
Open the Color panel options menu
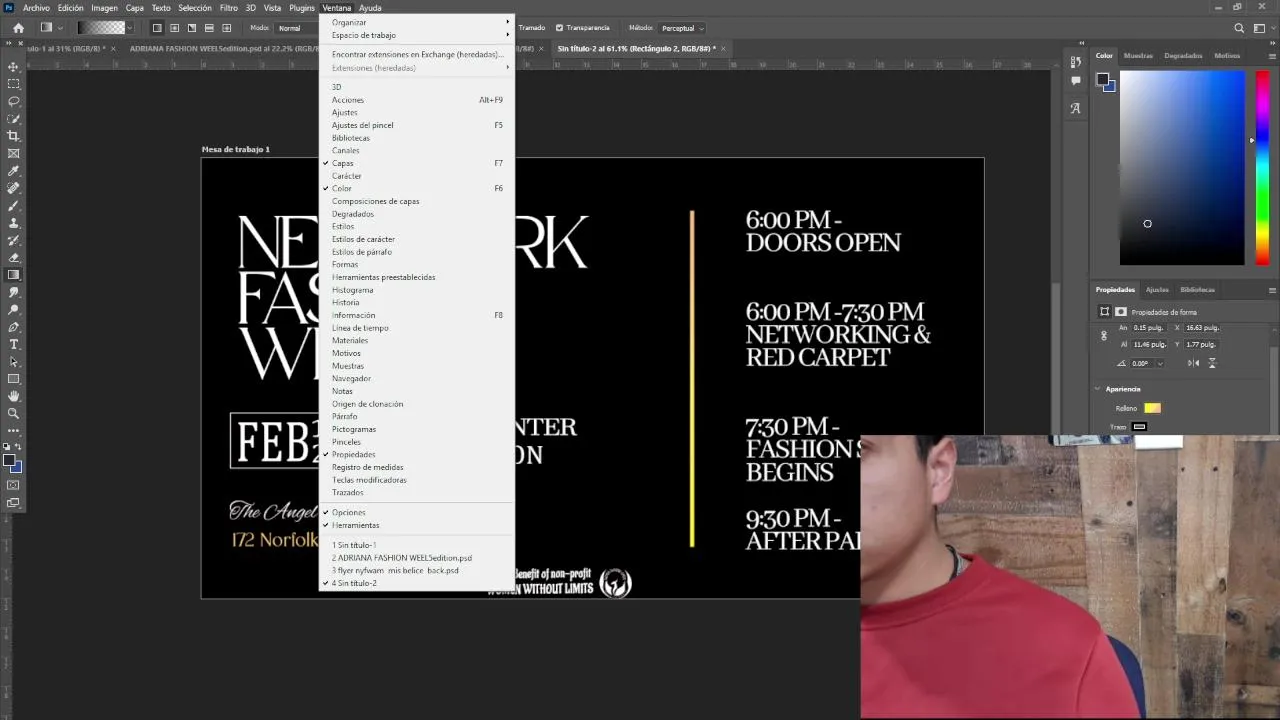tap(1272, 56)
